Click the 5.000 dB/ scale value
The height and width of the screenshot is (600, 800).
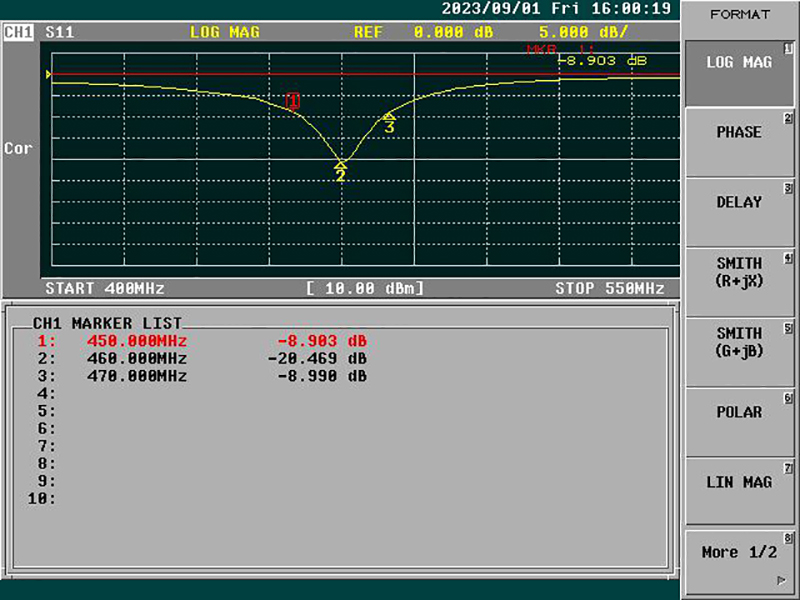pos(584,32)
